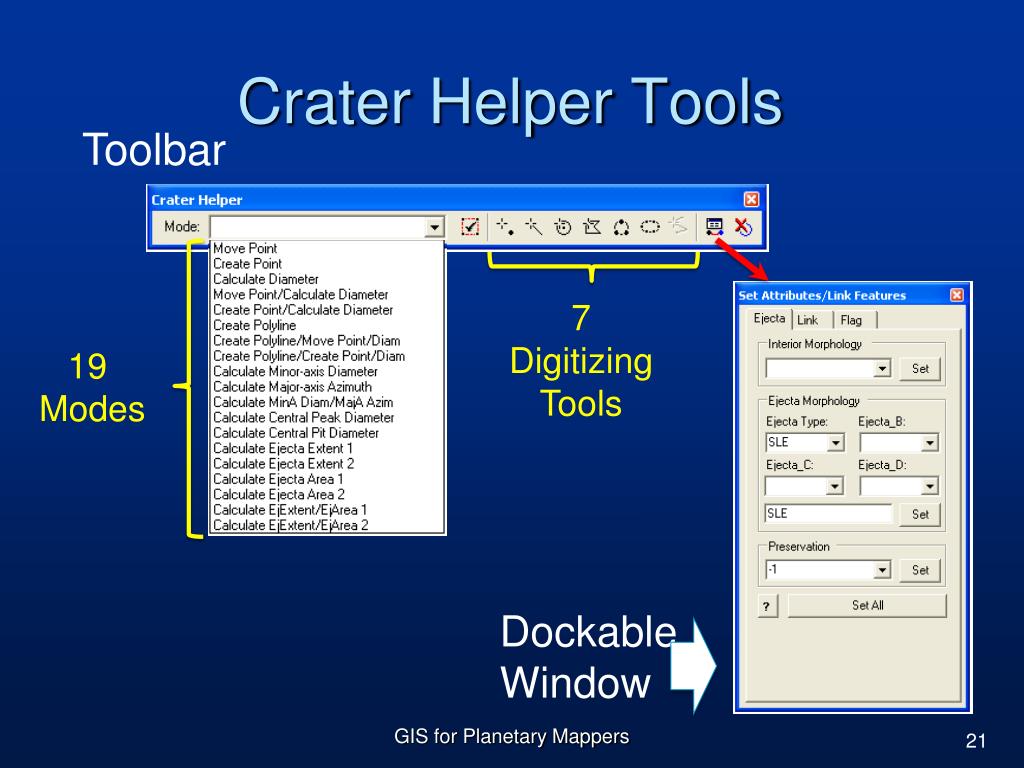Switch to the Flag tab

coord(851,320)
